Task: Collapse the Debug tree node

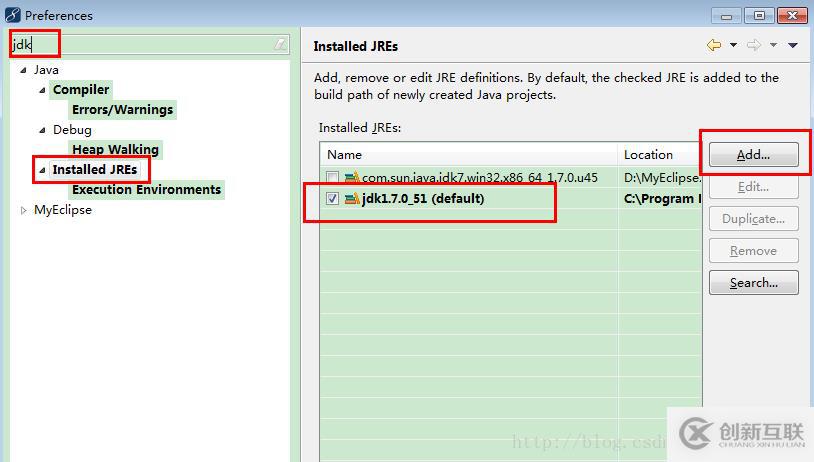Action: 43,130
